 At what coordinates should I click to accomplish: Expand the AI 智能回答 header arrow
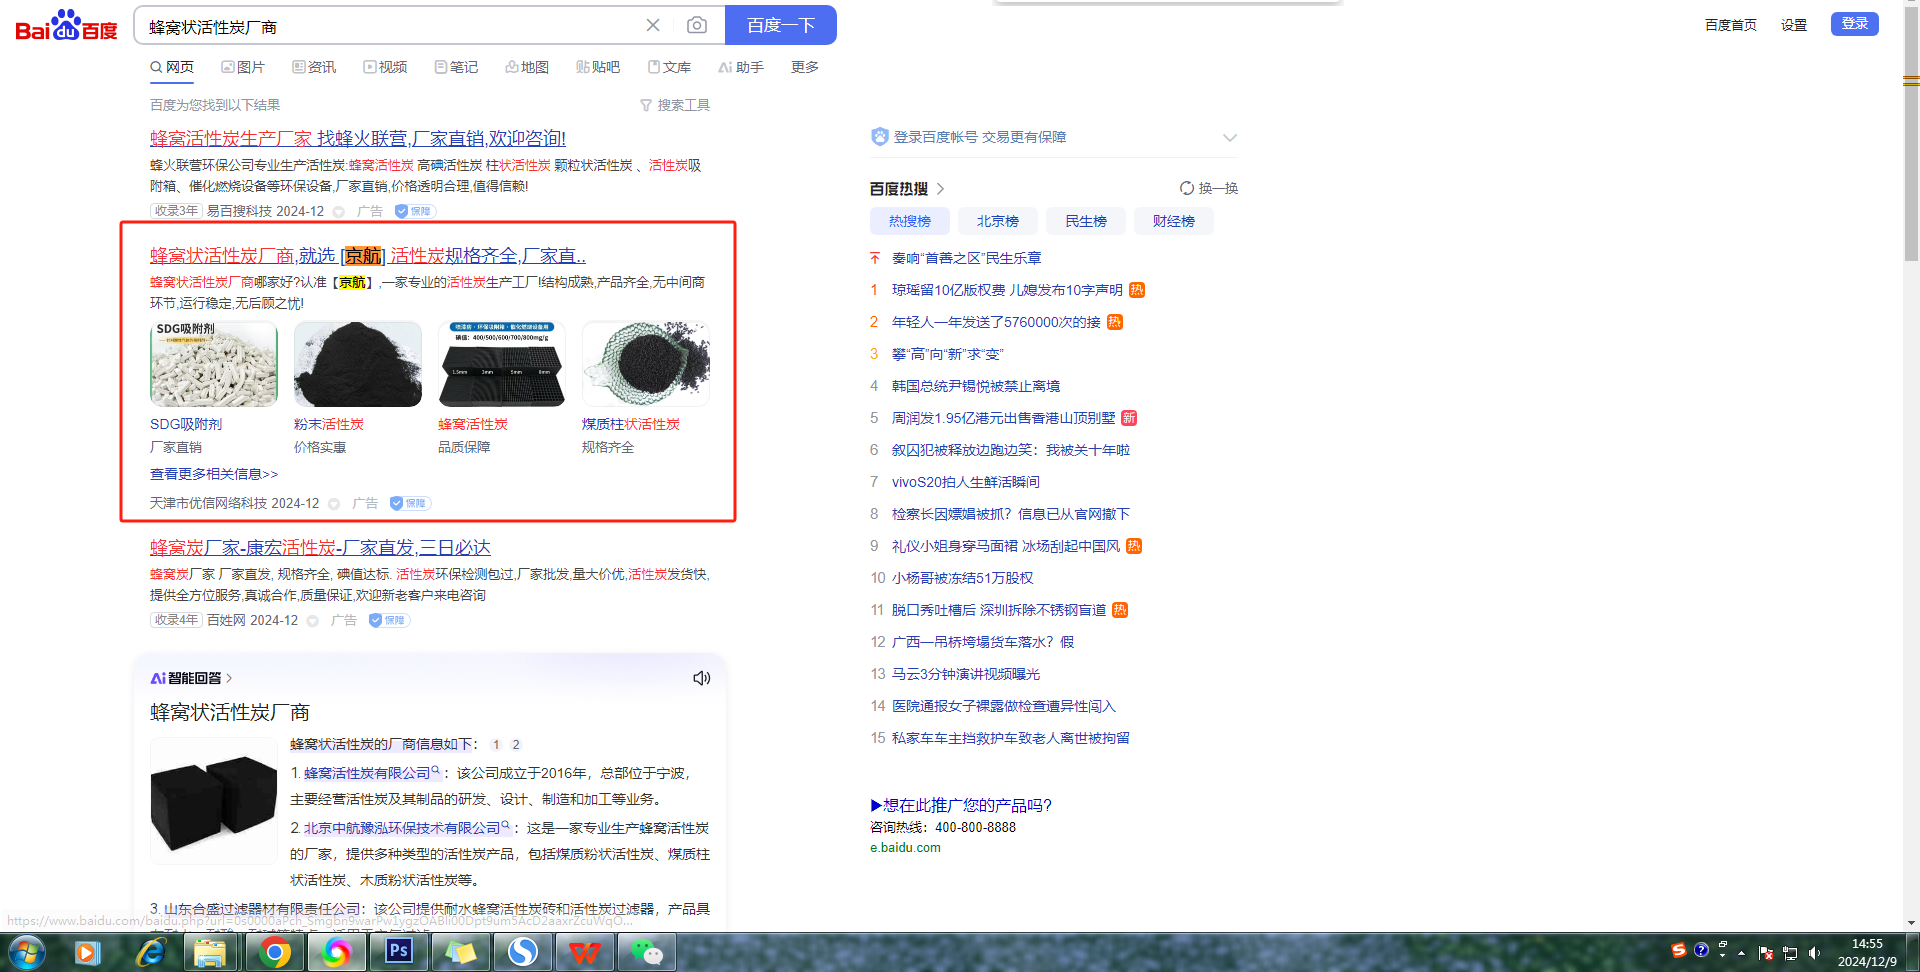229,678
